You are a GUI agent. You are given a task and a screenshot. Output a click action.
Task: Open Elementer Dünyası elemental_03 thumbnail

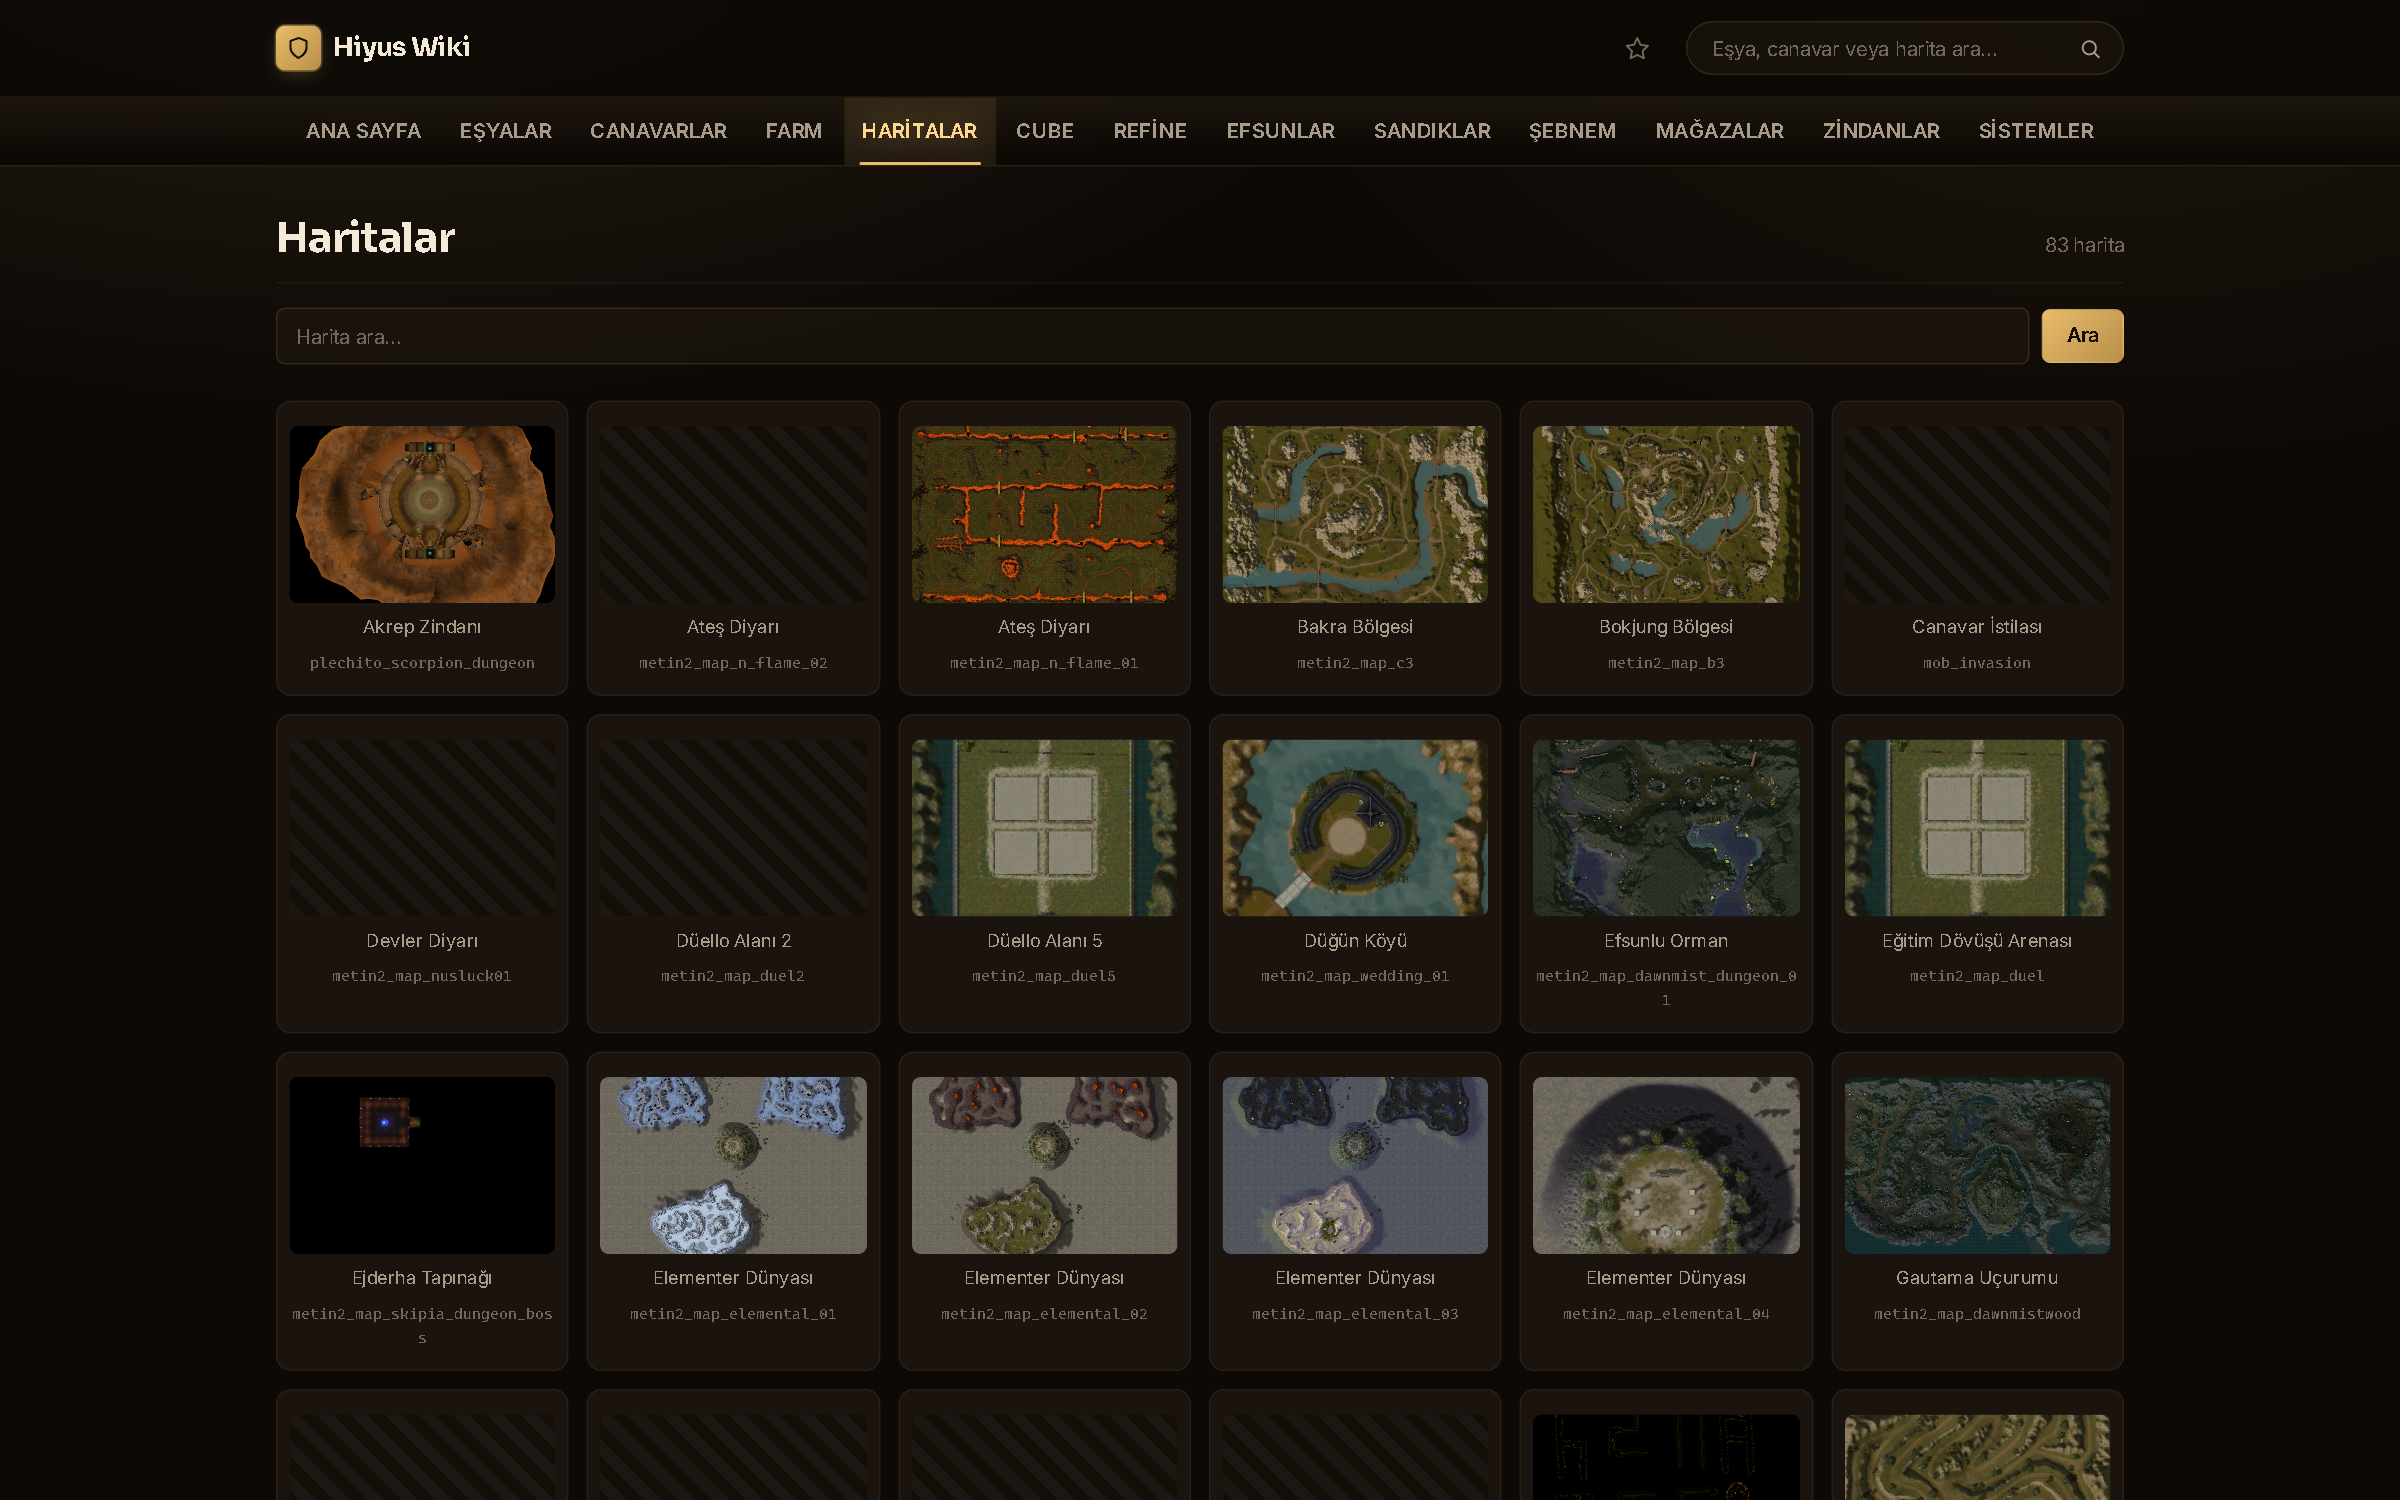[1355, 1165]
